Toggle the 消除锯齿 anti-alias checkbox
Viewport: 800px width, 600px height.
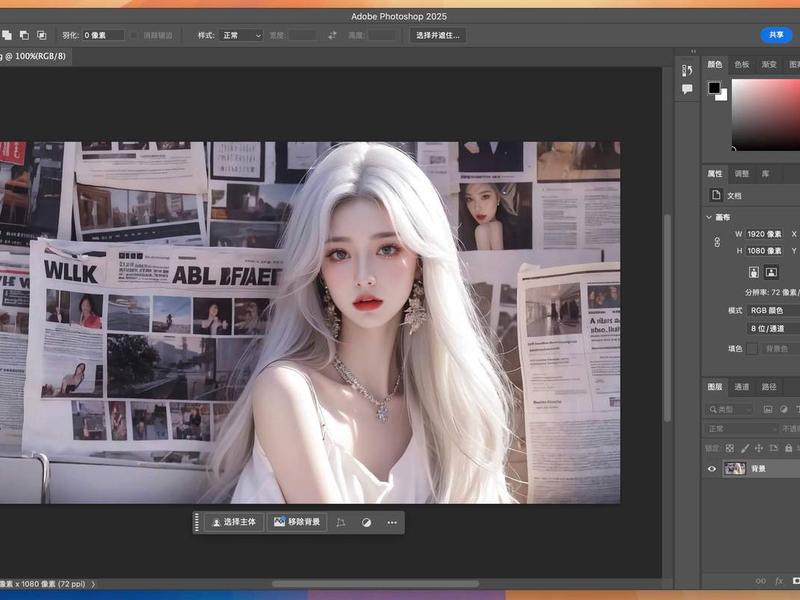point(134,35)
